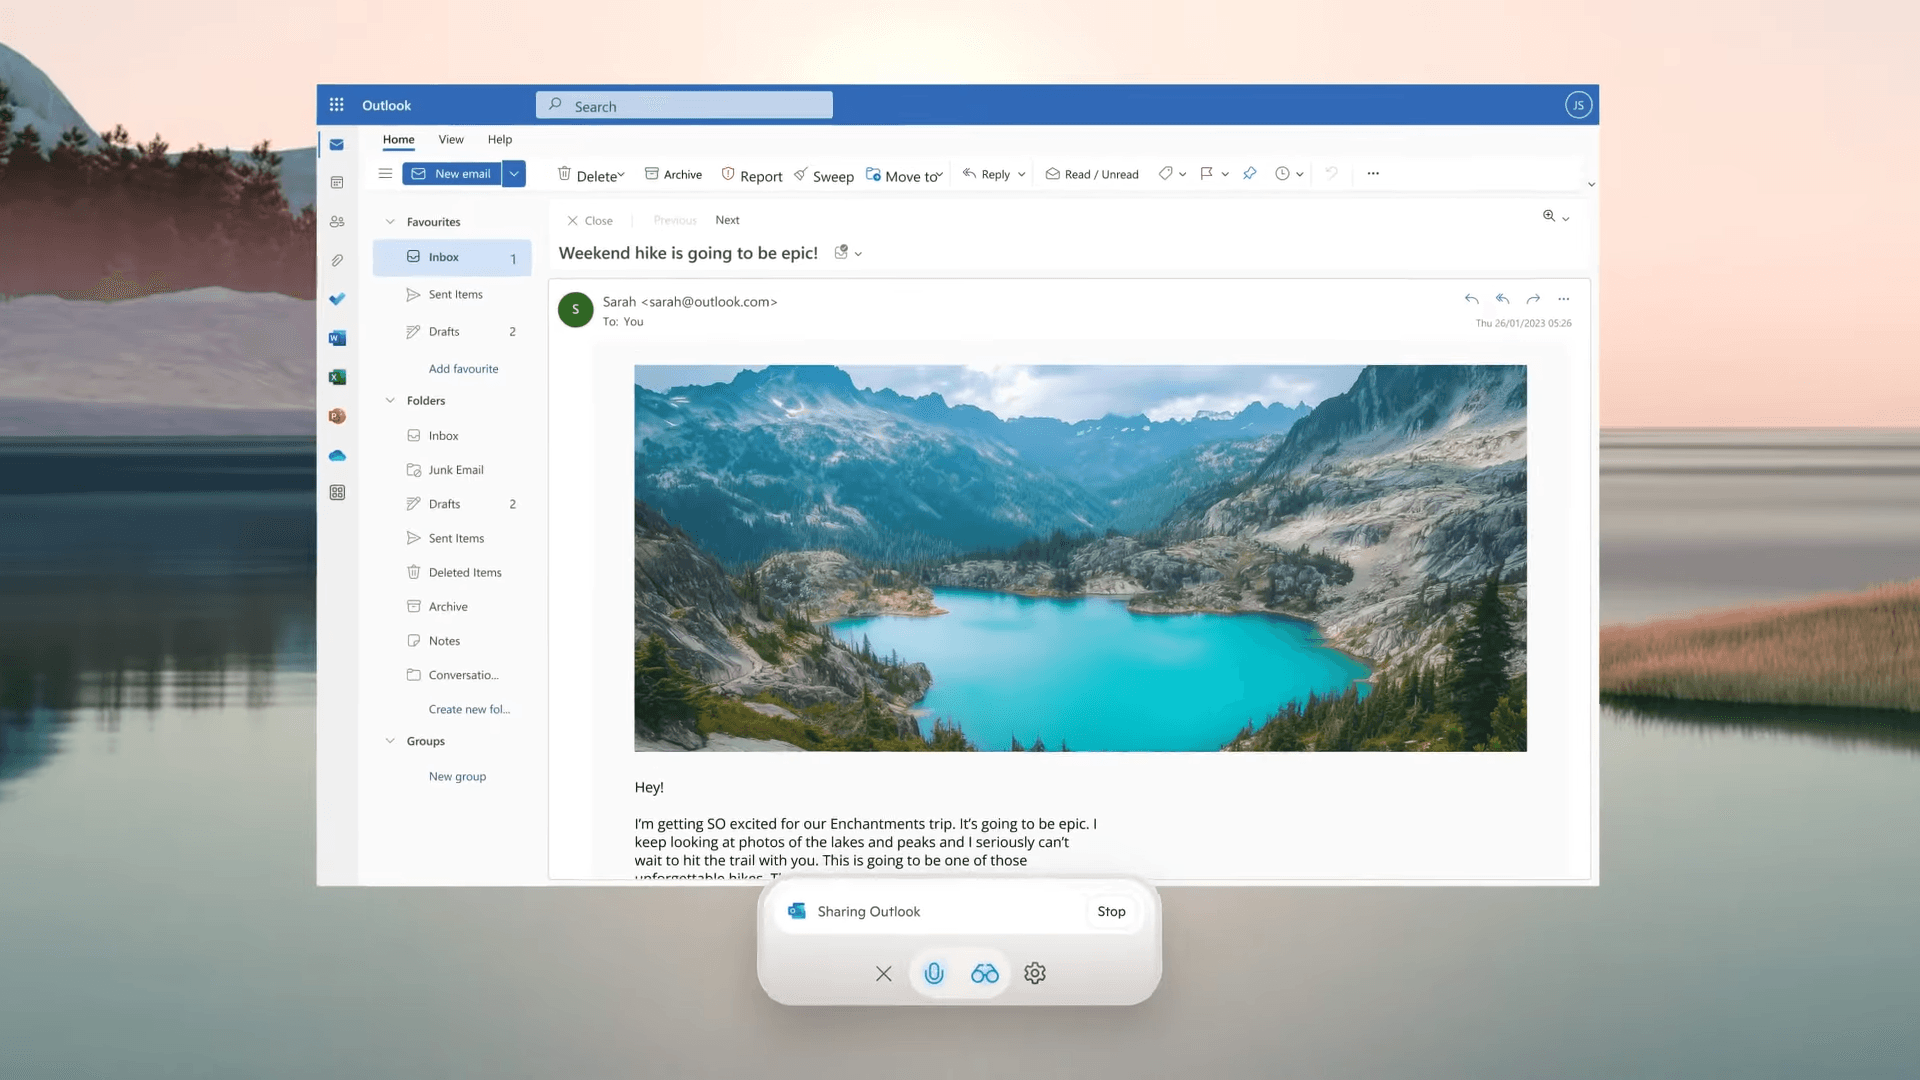Open OneDrive cloud icon in sidebar
Viewport: 1920px width, 1080px height.
pyautogui.click(x=337, y=455)
